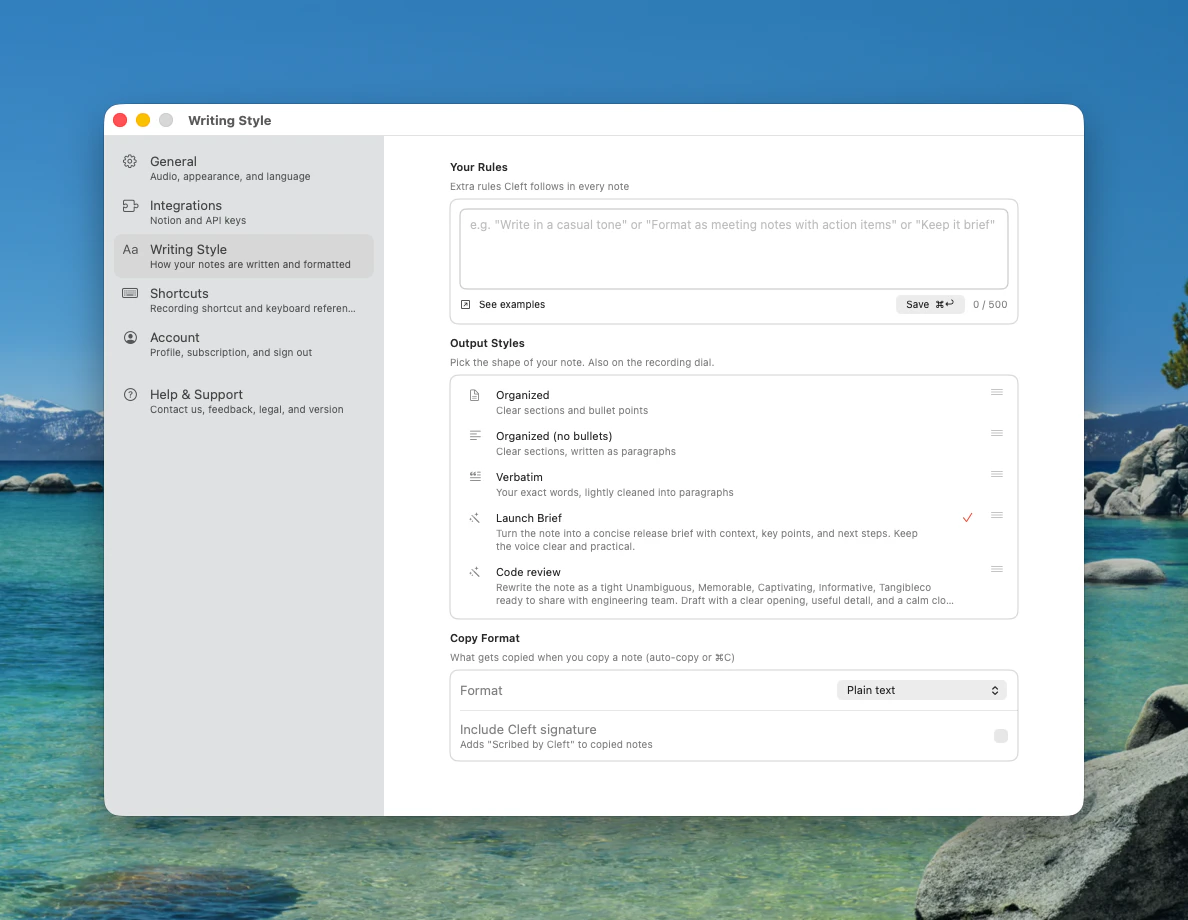This screenshot has width=1188, height=920.
Task: Click the Writing Style tab subtitle text
Action: click(x=250, y=264)
